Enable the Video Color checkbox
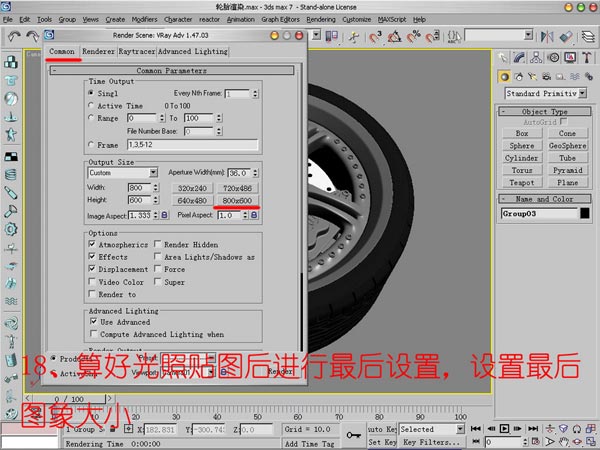 [92, 282]
